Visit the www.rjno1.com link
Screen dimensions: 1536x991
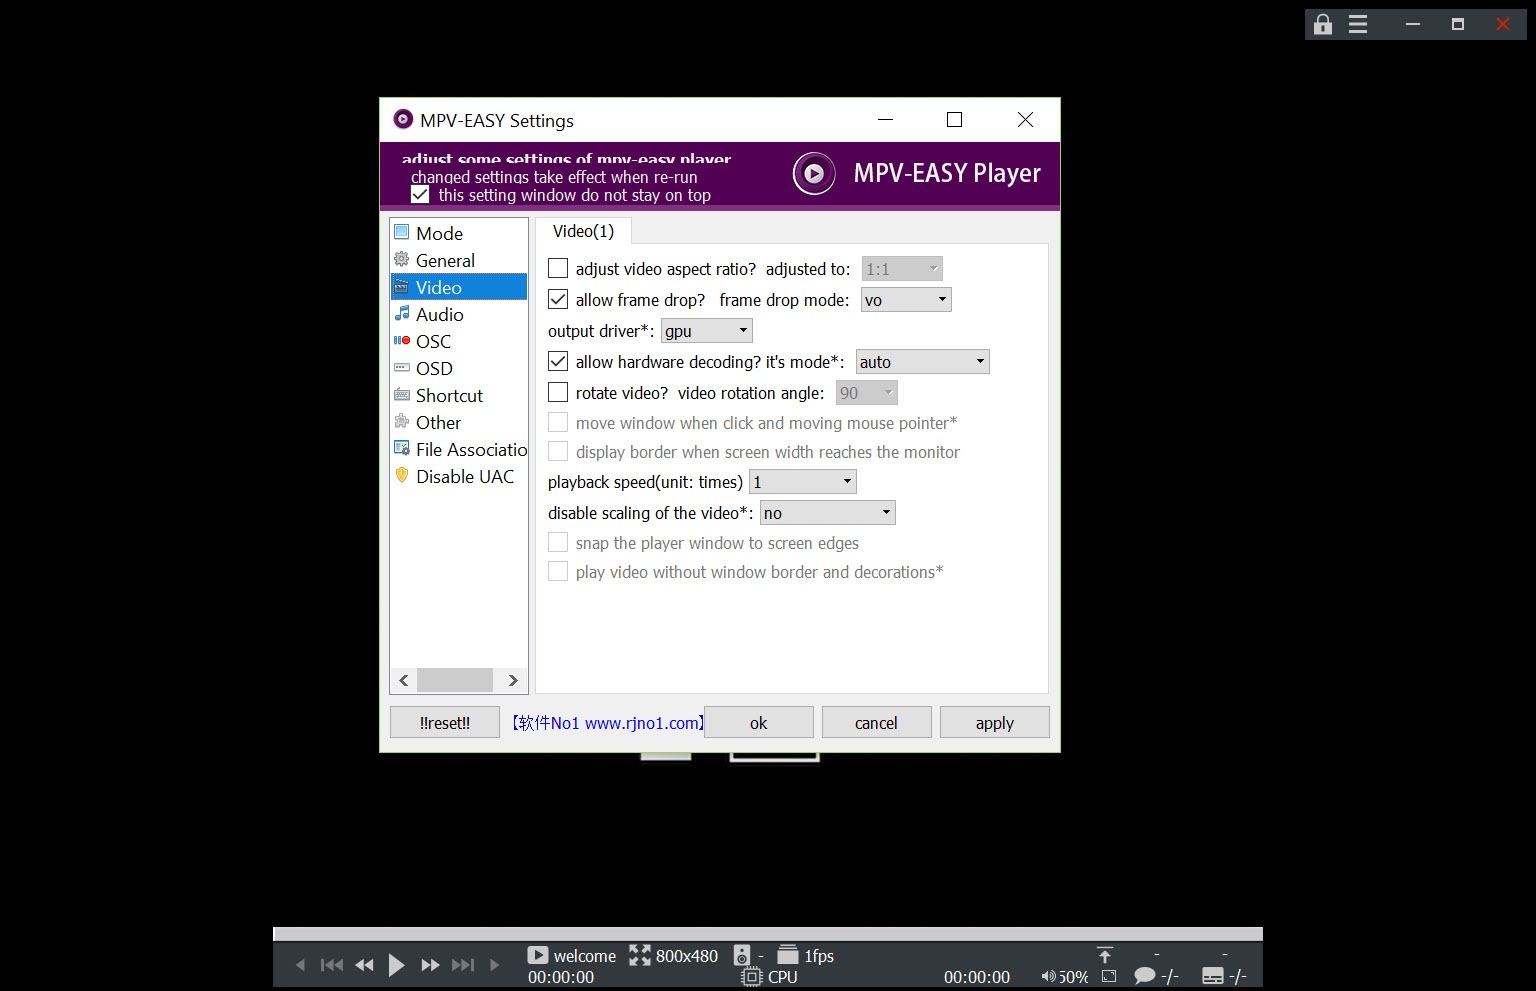[x=639, y=722]
